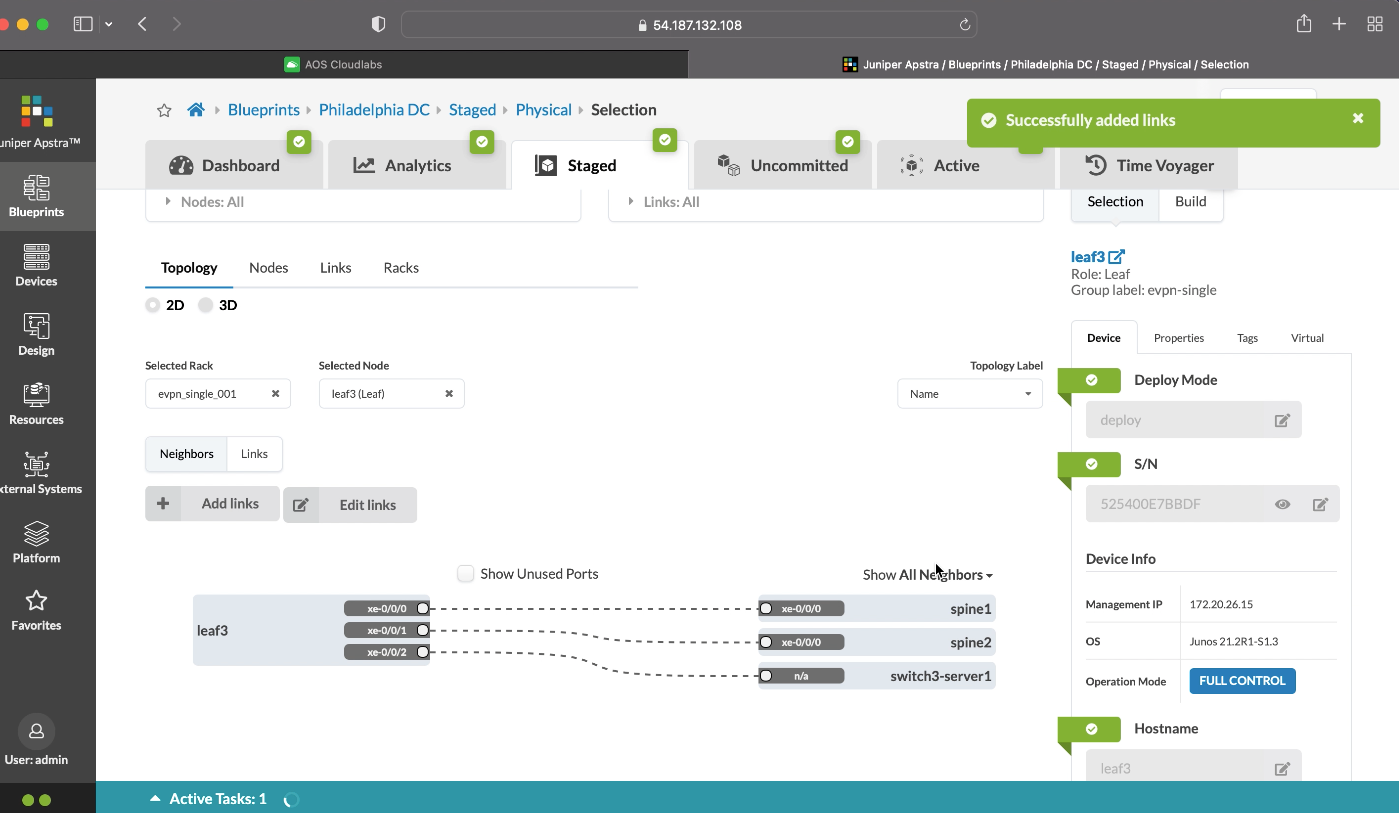1399x813 pixels.
Task: Open a new Safari tab
Action: tap(1339, 24)
